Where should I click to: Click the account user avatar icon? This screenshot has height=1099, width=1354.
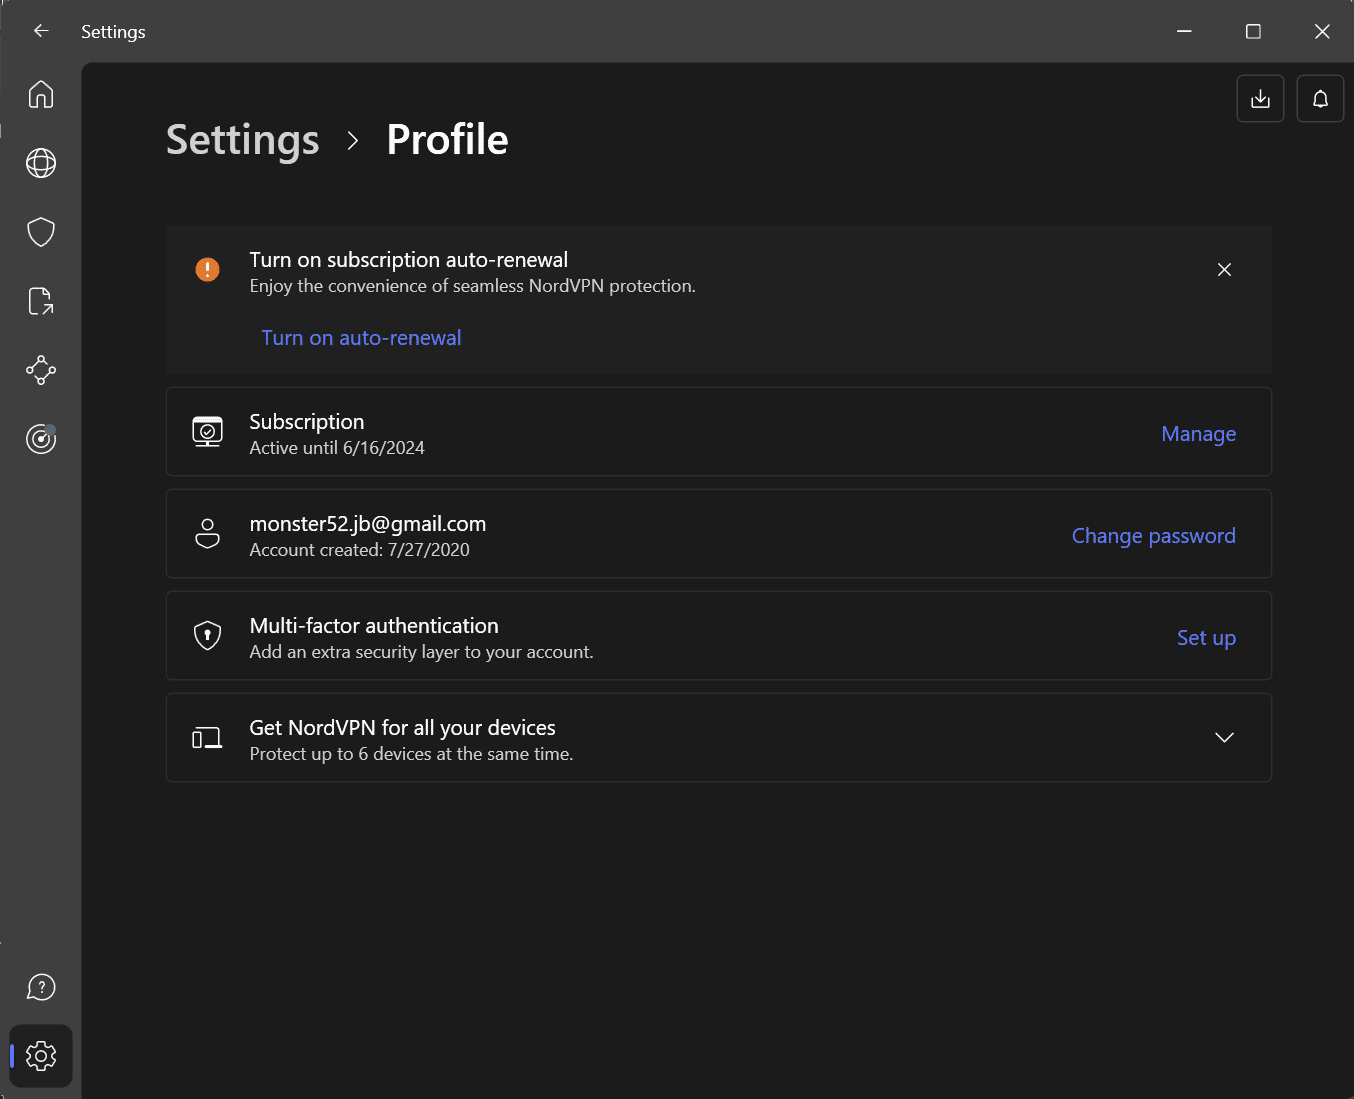207,533
